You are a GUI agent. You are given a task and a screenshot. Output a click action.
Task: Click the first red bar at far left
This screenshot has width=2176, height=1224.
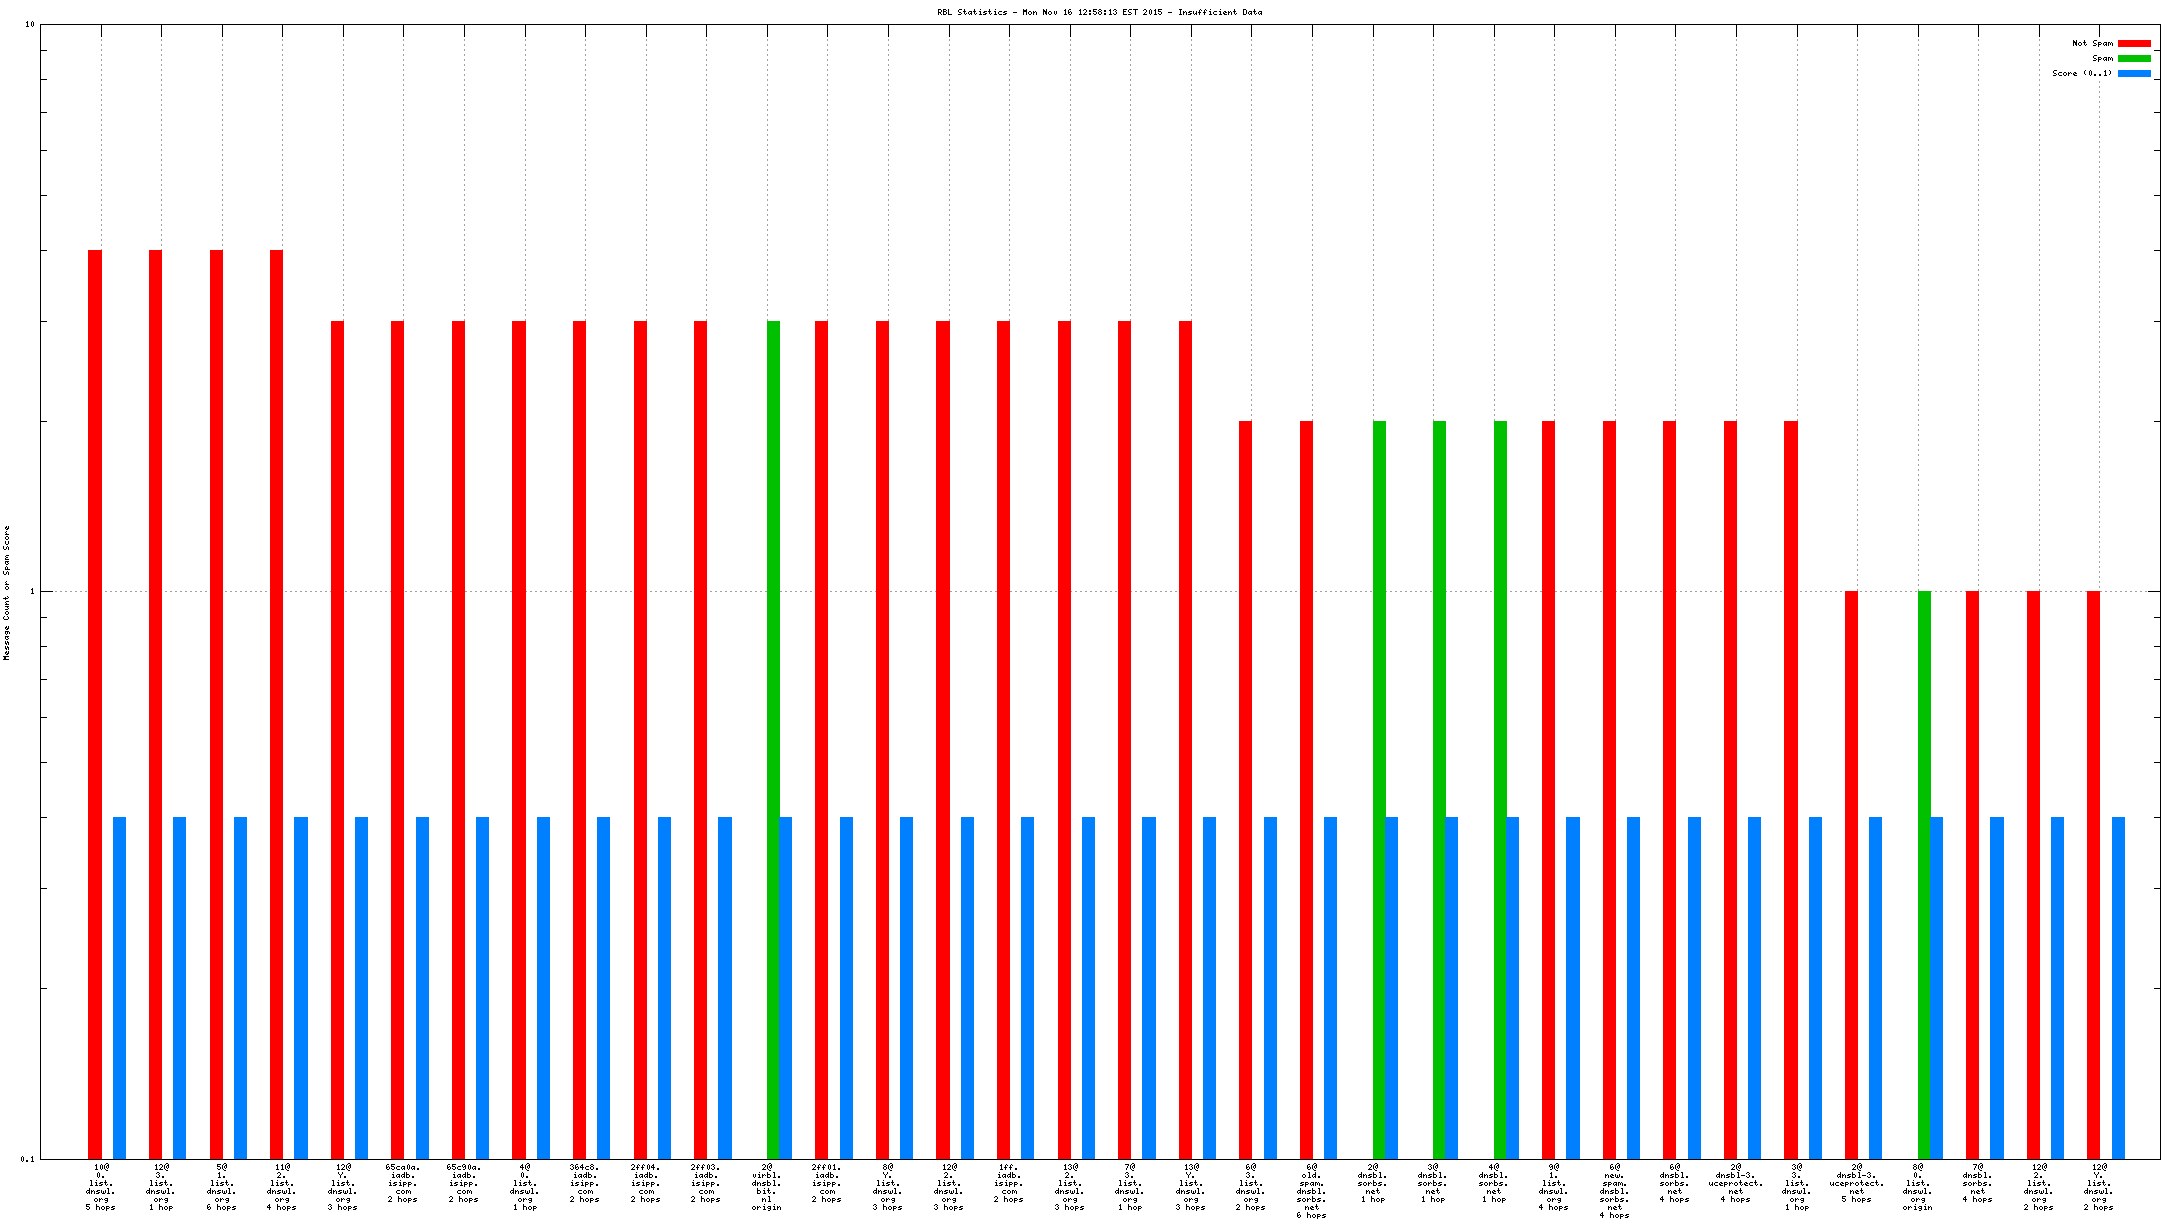(95, 700)
